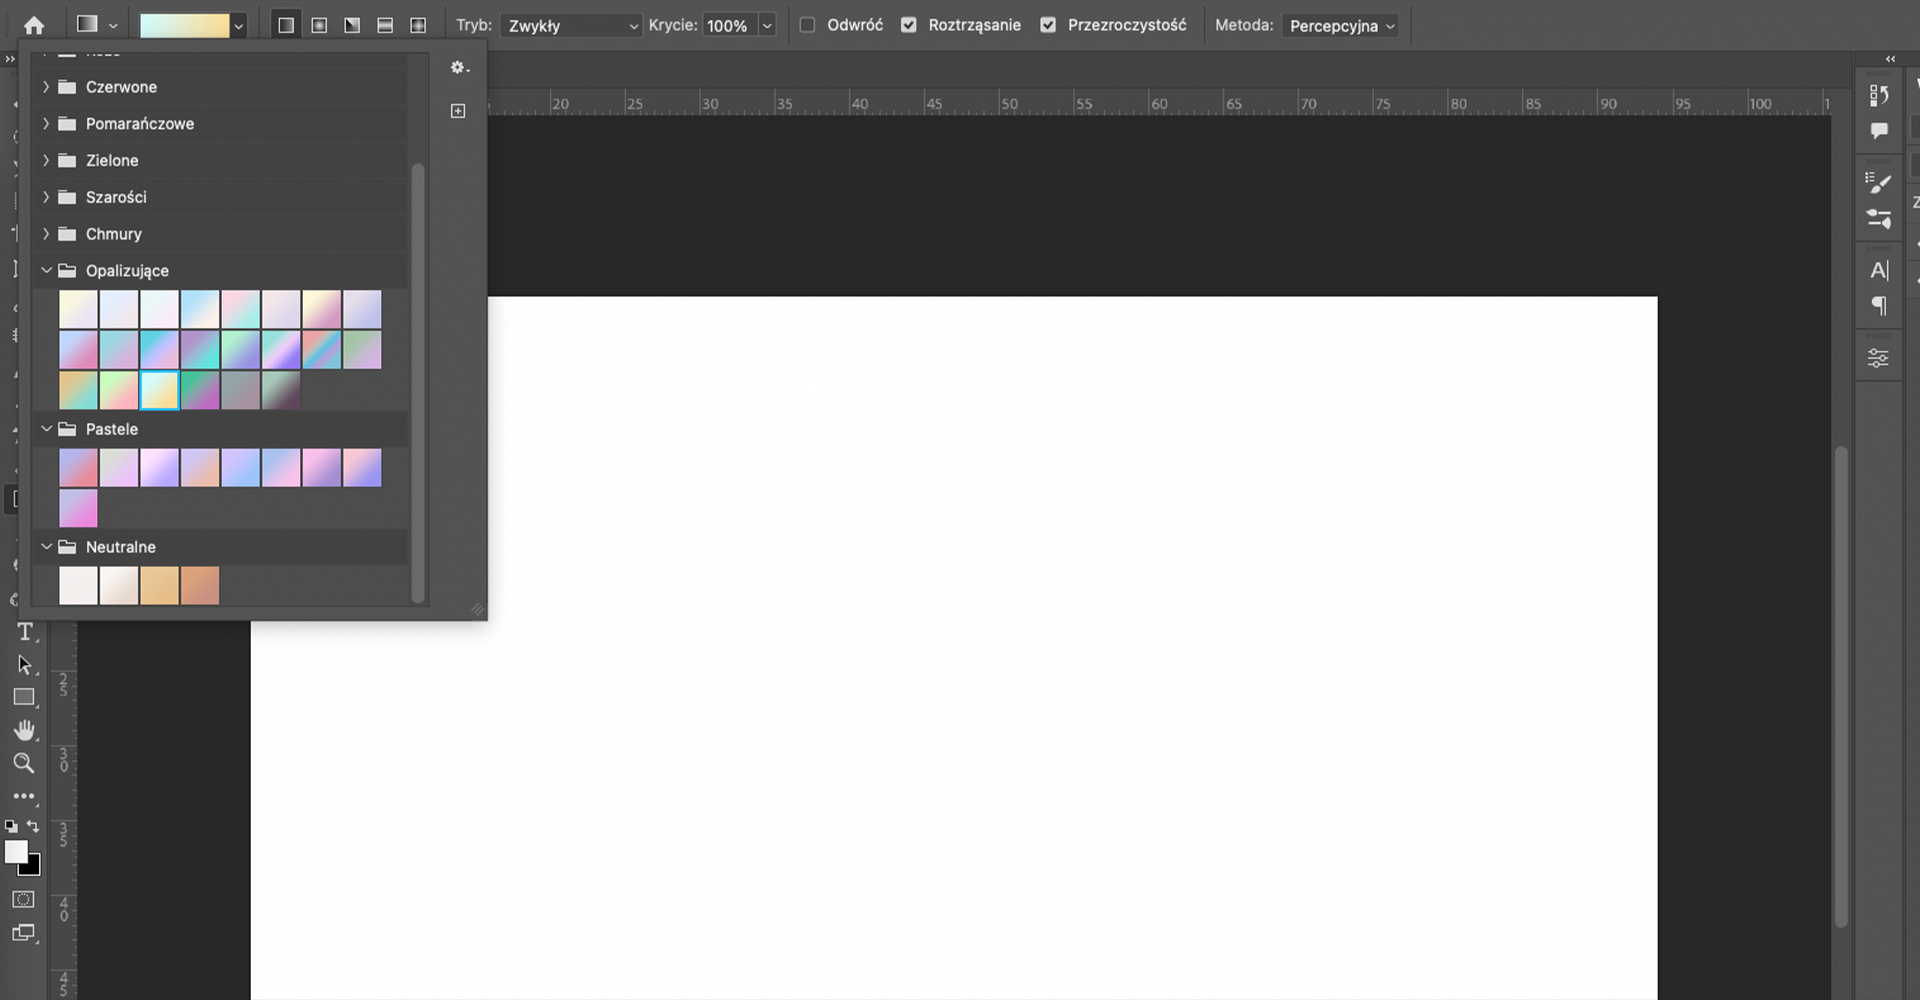Select the first Opalizujące gradient swatch

78,309
